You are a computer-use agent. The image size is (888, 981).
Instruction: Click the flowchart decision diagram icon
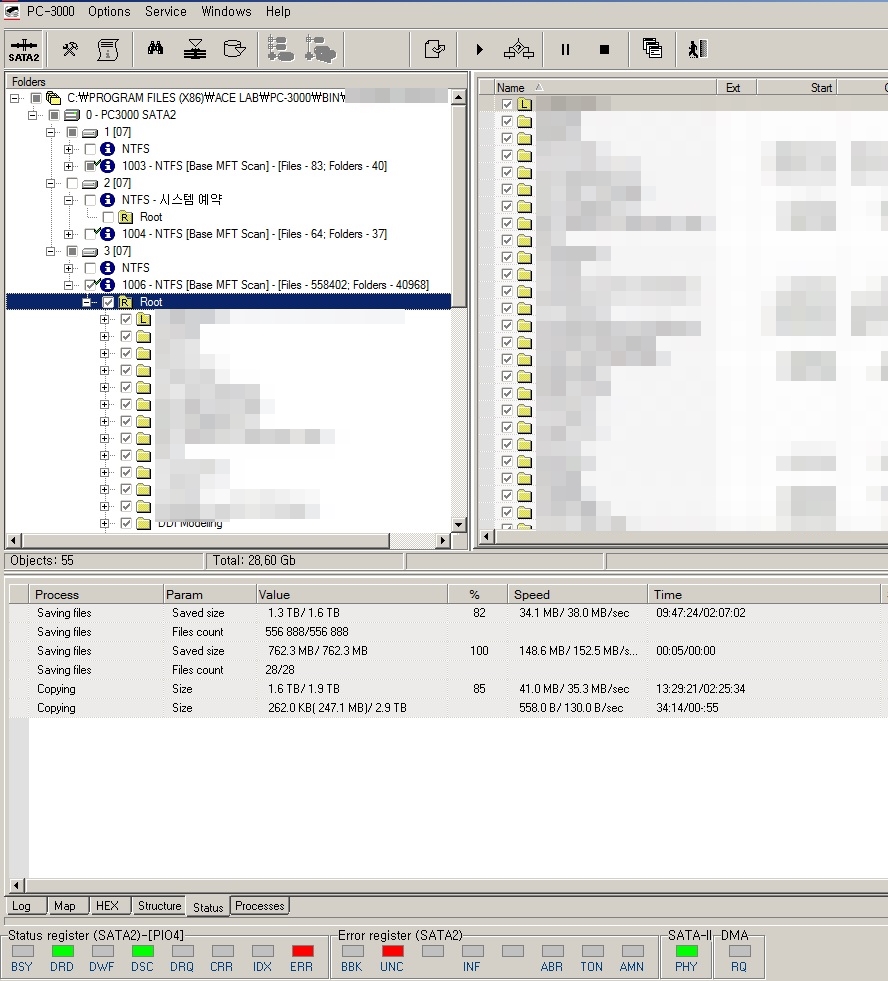519,49
